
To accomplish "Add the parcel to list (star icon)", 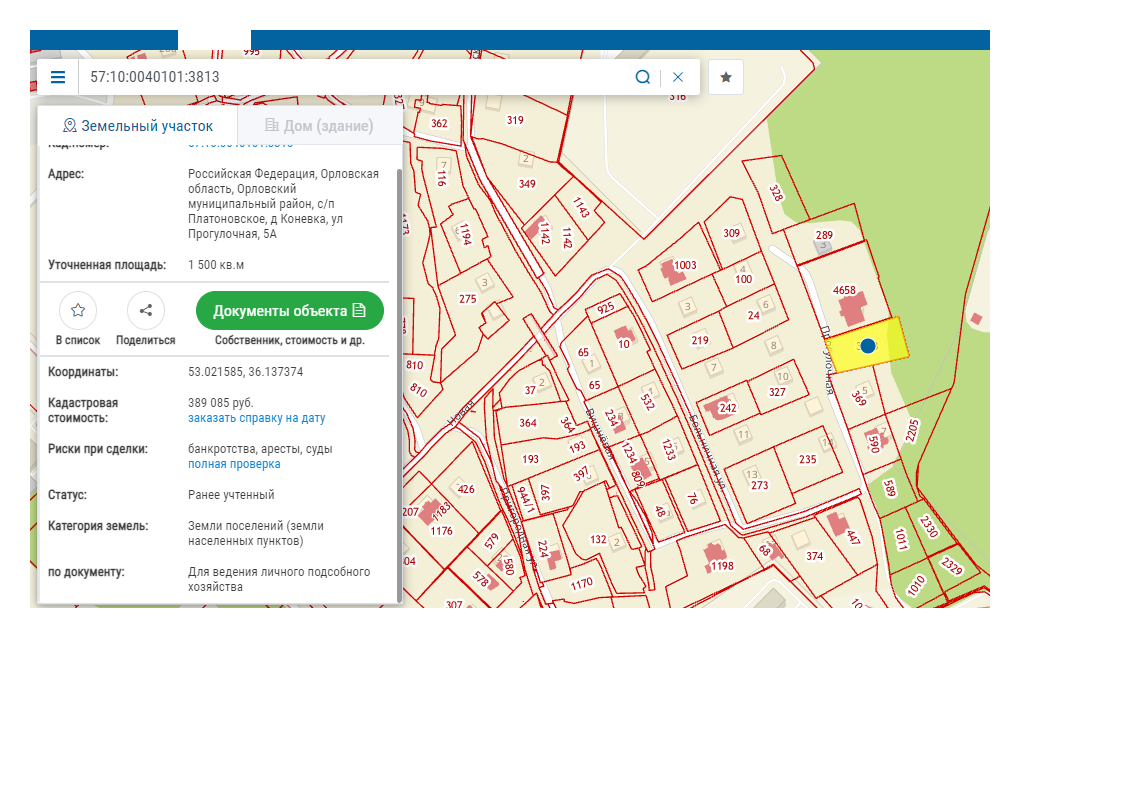I will tap(78, 311).
